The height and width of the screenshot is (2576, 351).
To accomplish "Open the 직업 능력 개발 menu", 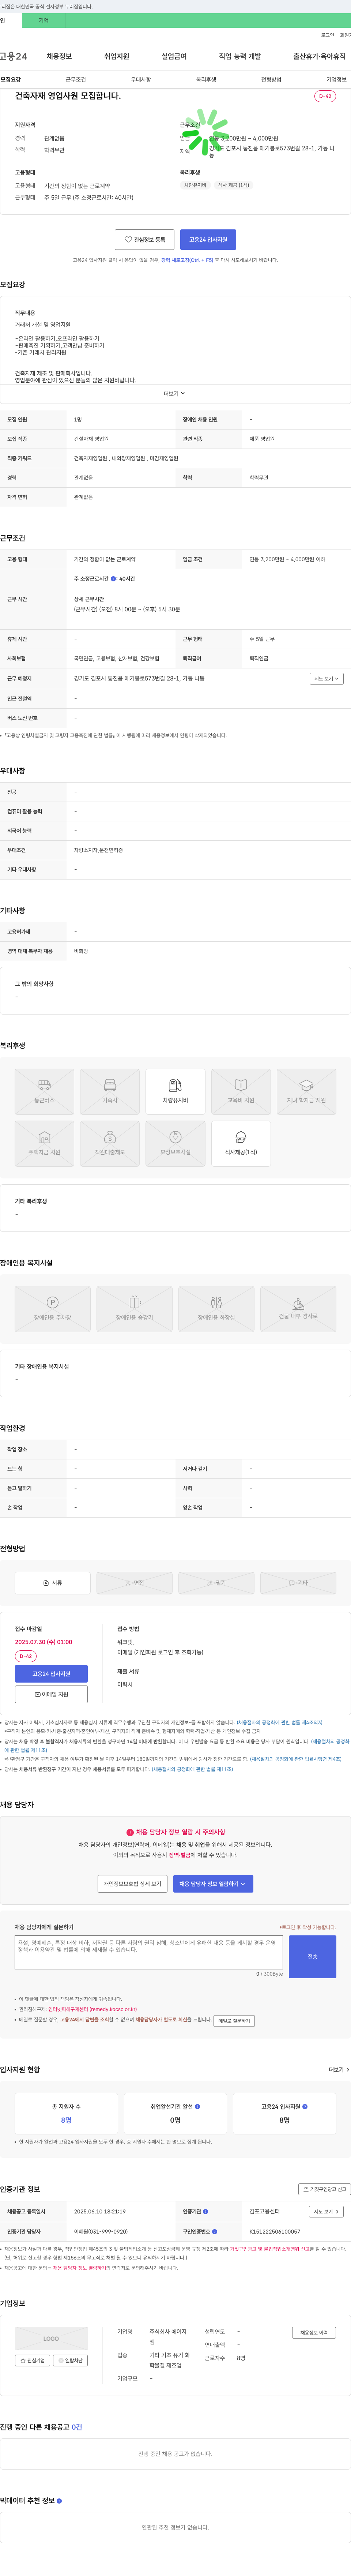I will coord(240,56).
